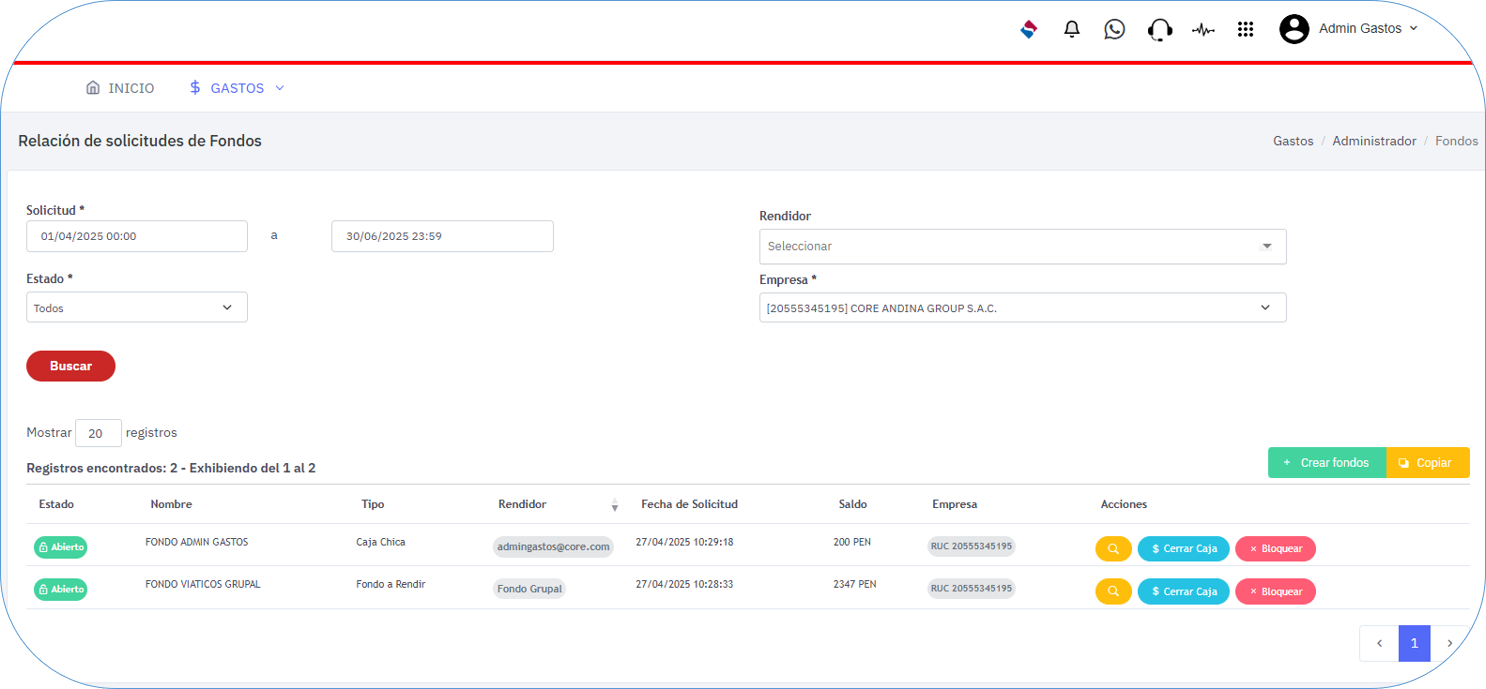The image size is (1486, 689).
Task: Click the Abierto badge for FONDO VIATICOS GRUPAL
Action: (x=61, y=590)
